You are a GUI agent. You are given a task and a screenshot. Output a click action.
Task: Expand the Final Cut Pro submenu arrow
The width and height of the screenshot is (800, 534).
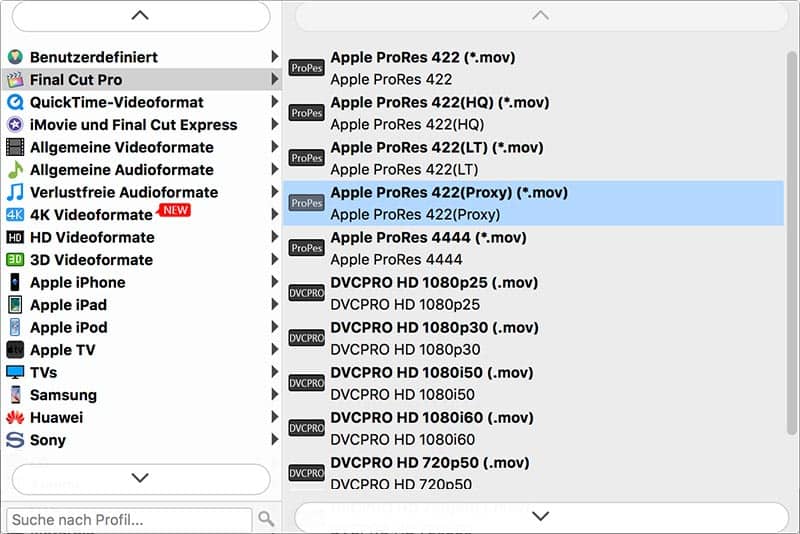274,79
